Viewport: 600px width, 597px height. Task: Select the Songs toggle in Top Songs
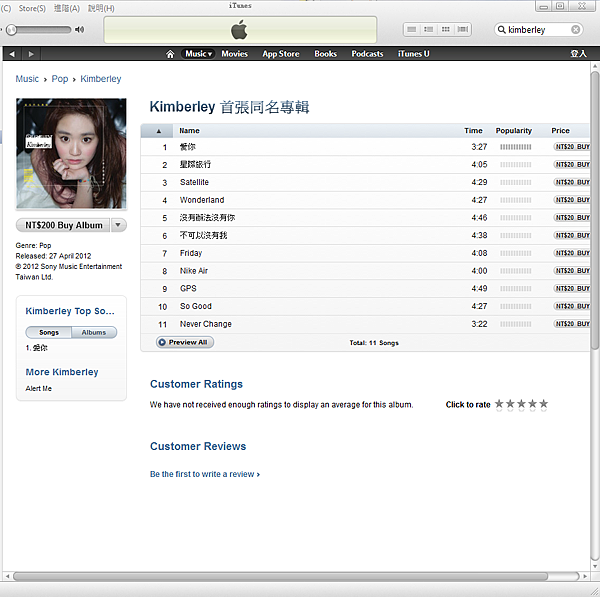(x=49, y=333)
